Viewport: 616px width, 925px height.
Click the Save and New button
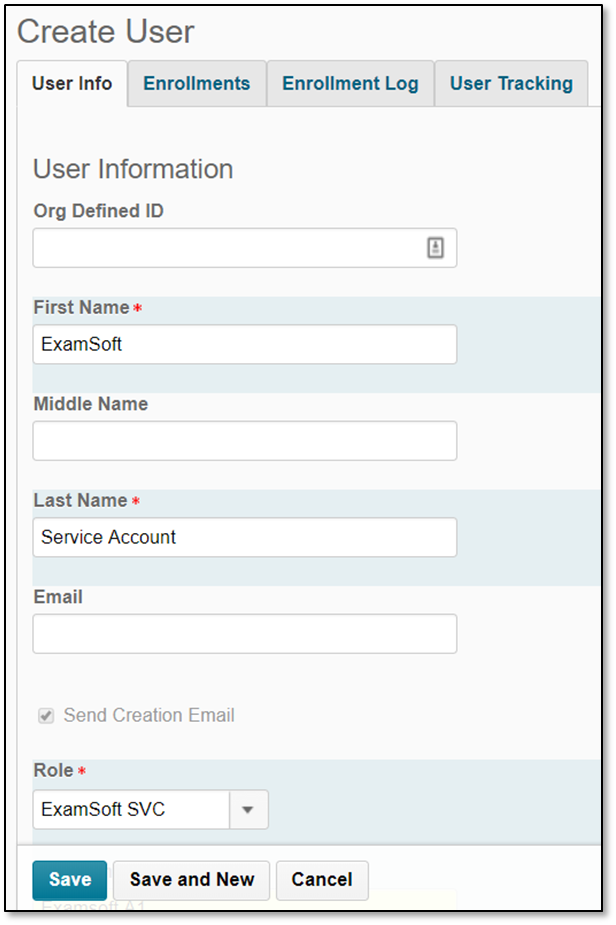pyautogui.click(x=192, y=880)
